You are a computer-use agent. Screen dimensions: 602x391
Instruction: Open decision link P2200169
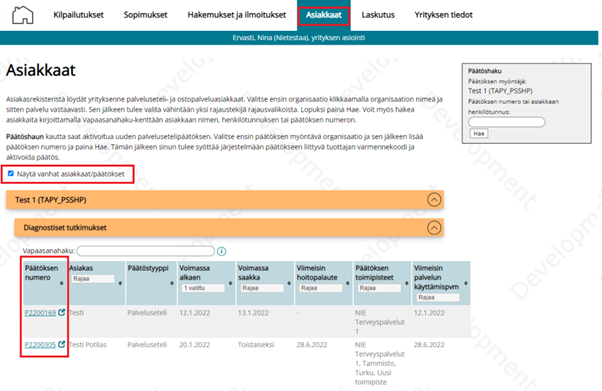pyautogui.click(x=40, y=313)
